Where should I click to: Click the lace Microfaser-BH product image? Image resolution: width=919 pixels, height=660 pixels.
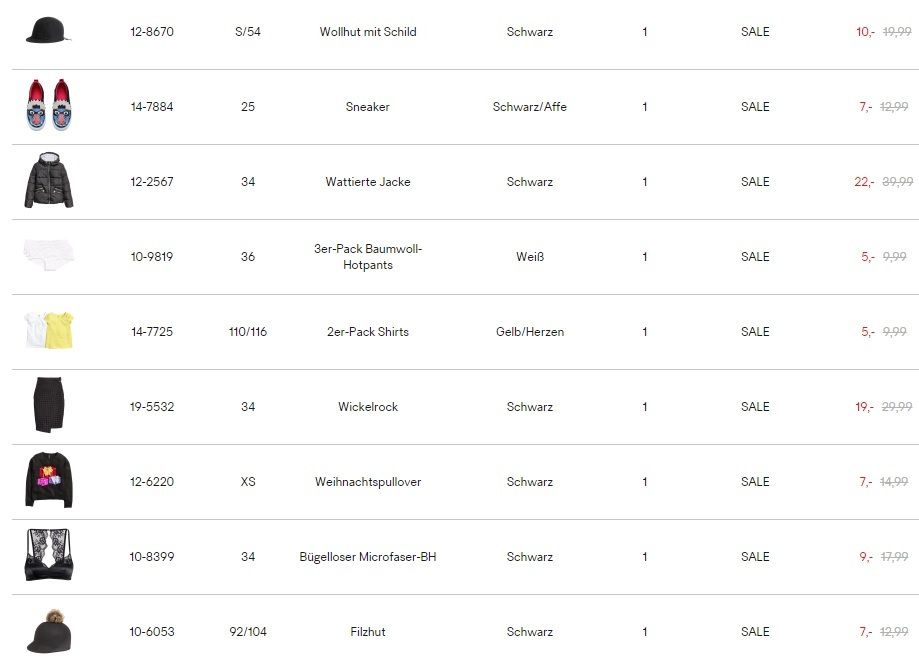tap(49, 555)
